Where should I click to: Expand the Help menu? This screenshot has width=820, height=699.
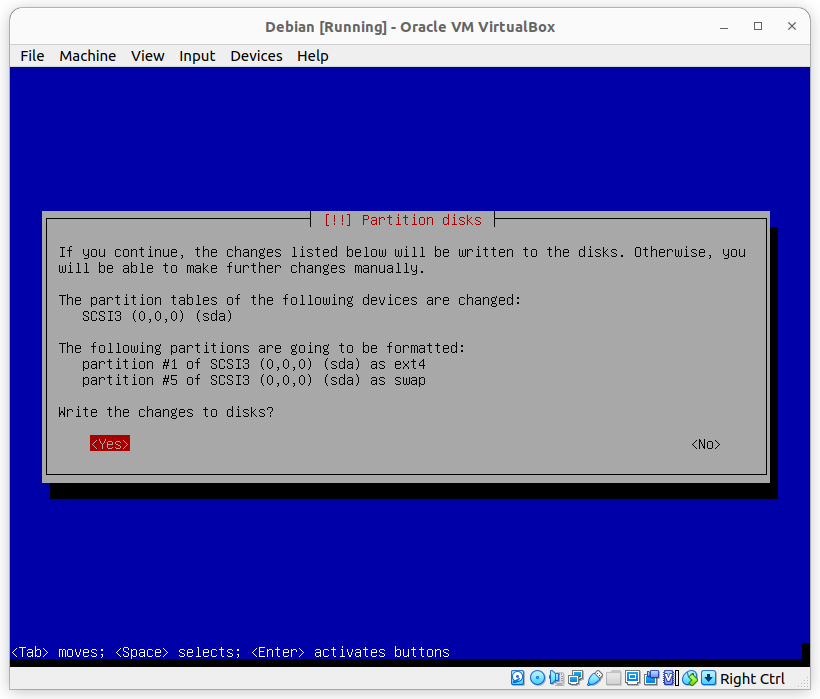coord(312,56)
